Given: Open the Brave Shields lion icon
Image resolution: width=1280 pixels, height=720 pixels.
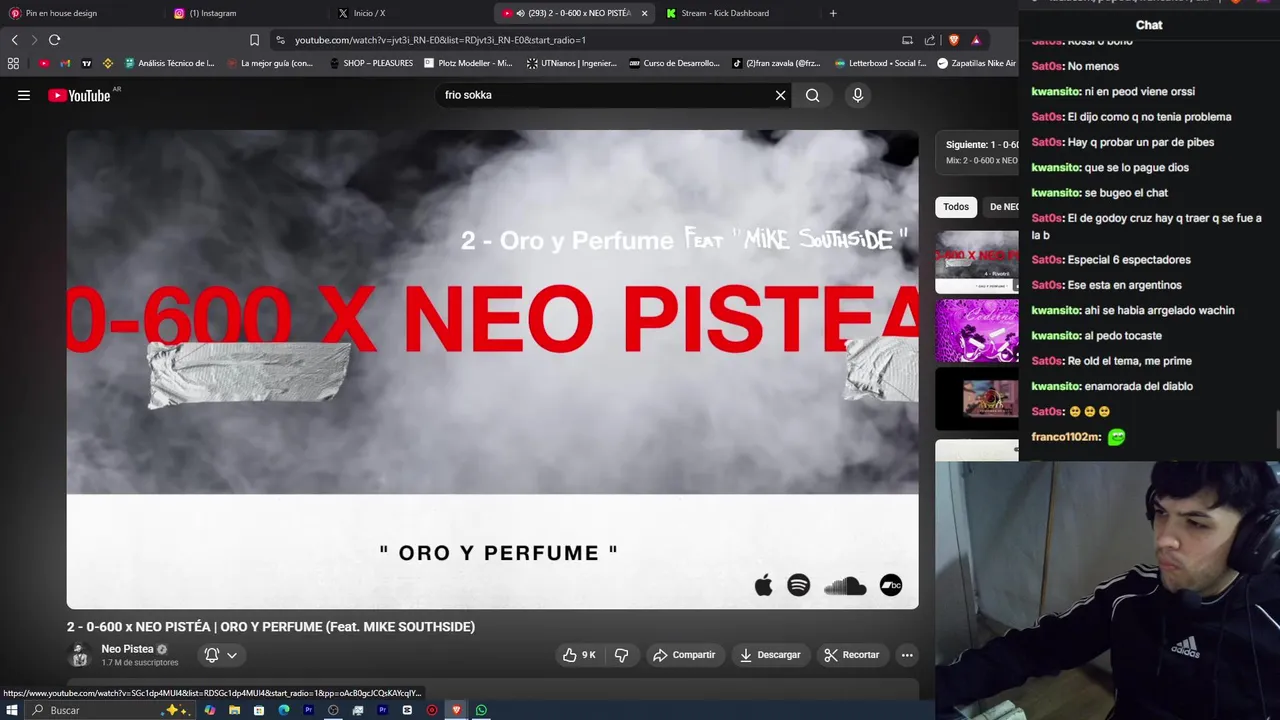Looking at the screenshot, I should click(954, 40).
